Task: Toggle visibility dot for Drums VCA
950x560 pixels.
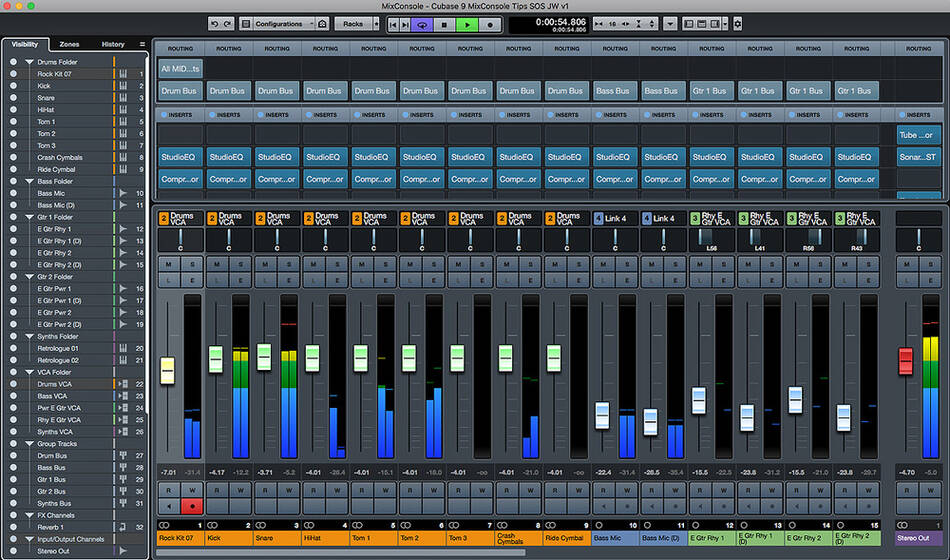Action: click(x=13, y=384)
